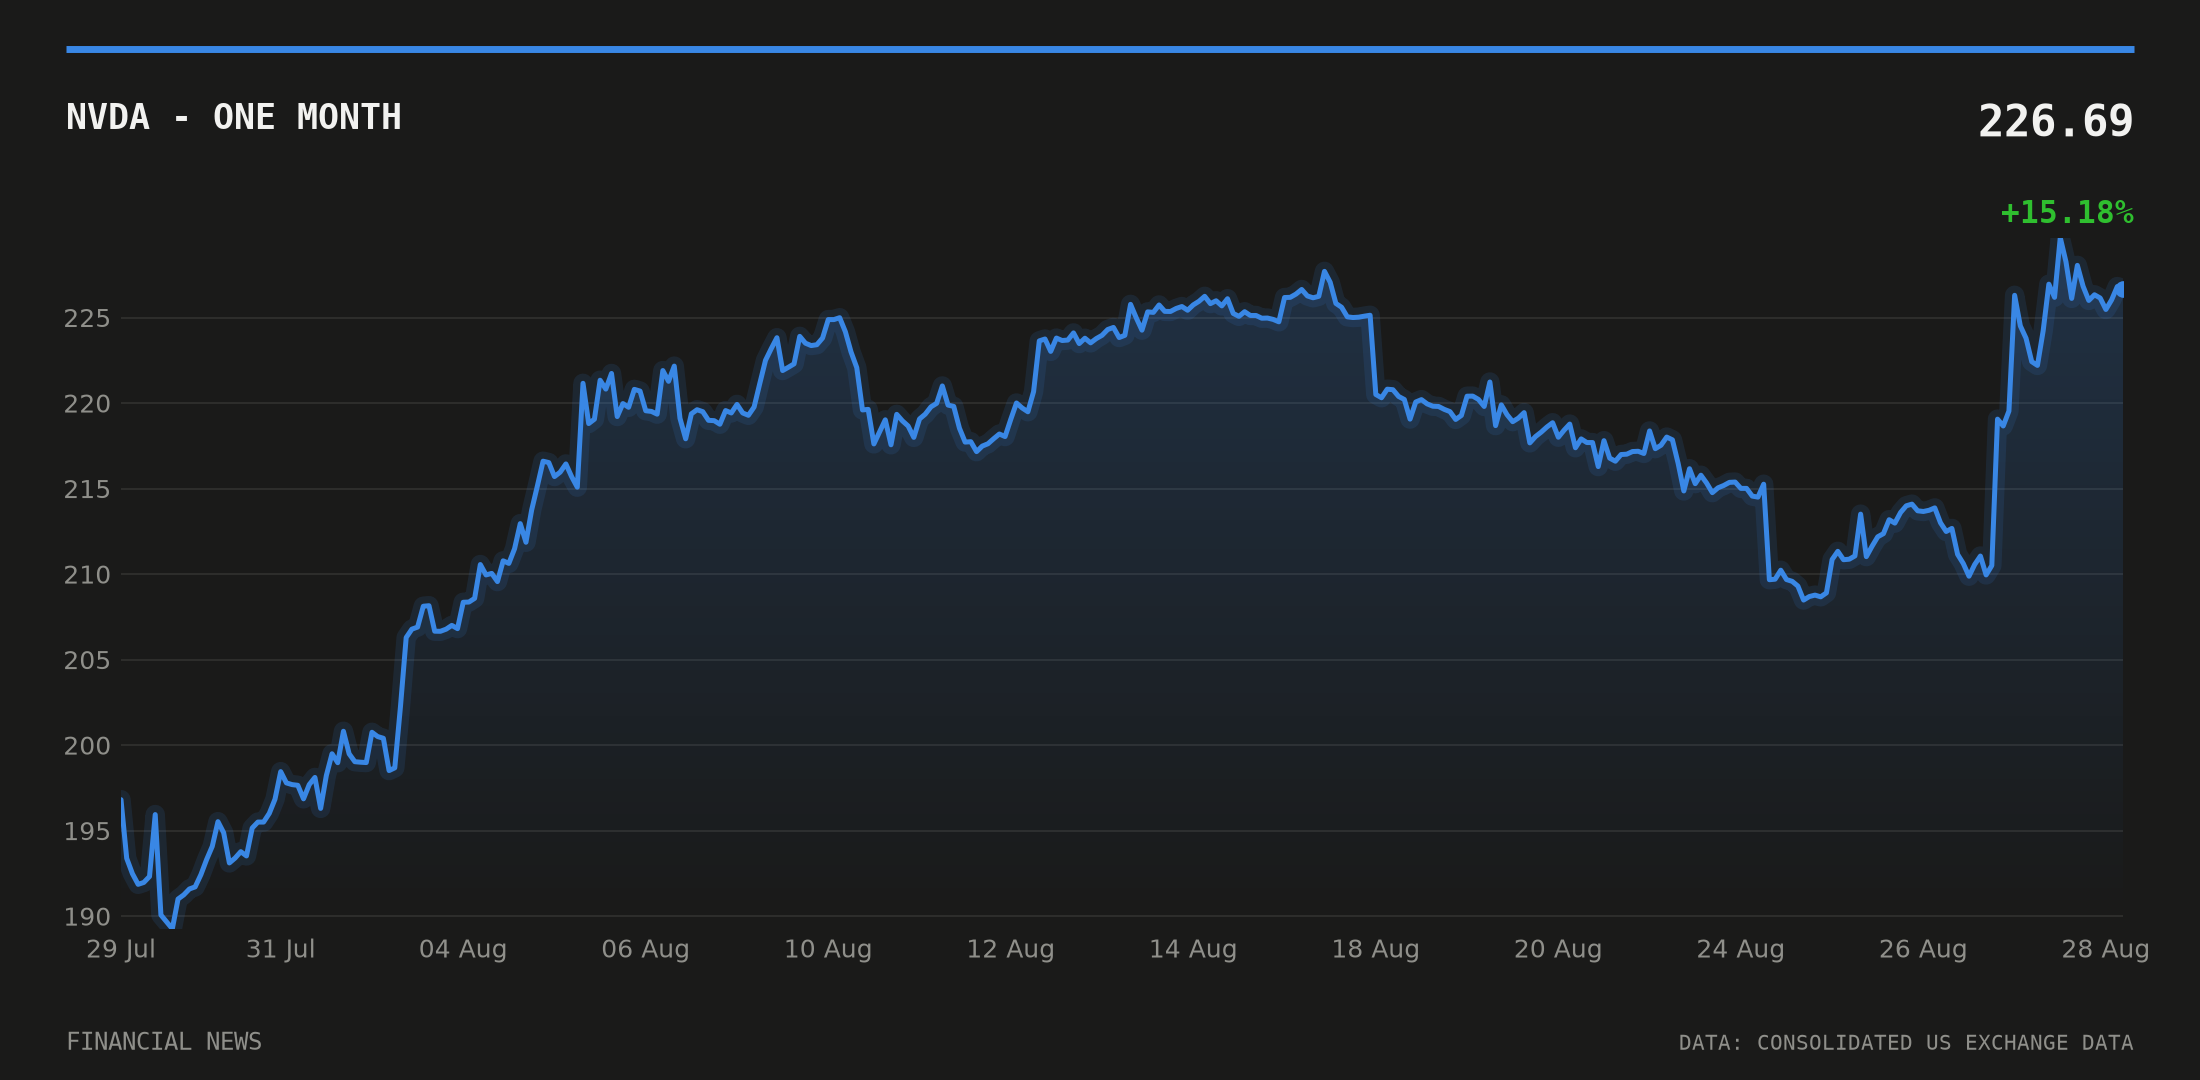Click the NVDA - ONE MONTH title
Image resolution: width=2200 pixels, height=1080 pixels.
pyautogui.click(x=234, y=117)
